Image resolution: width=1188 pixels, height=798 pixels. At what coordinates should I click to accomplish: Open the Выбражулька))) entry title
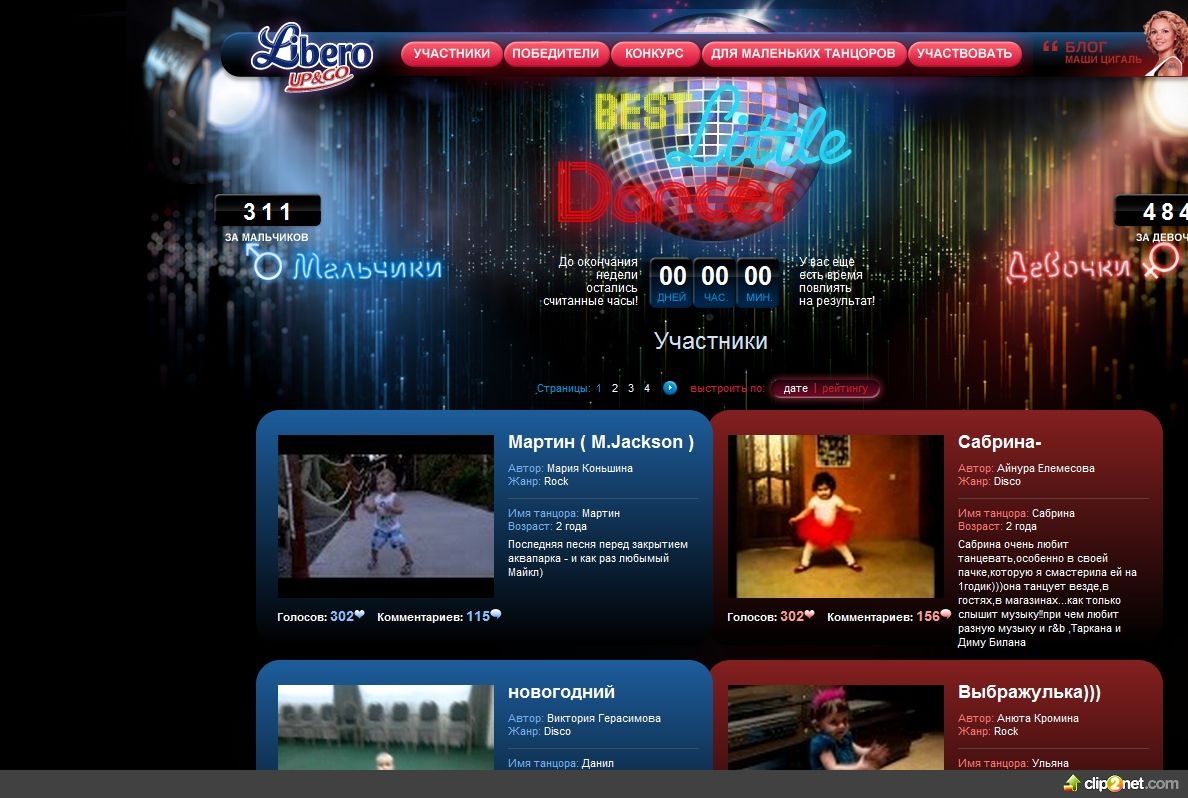[1029, 692]
